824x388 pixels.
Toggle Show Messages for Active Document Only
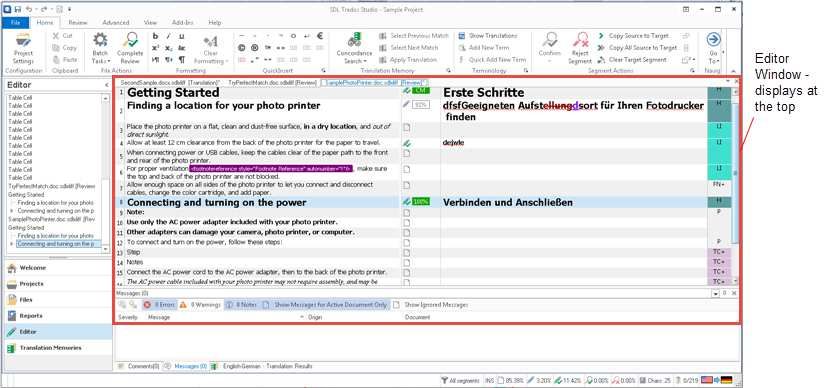pos(325,304)
